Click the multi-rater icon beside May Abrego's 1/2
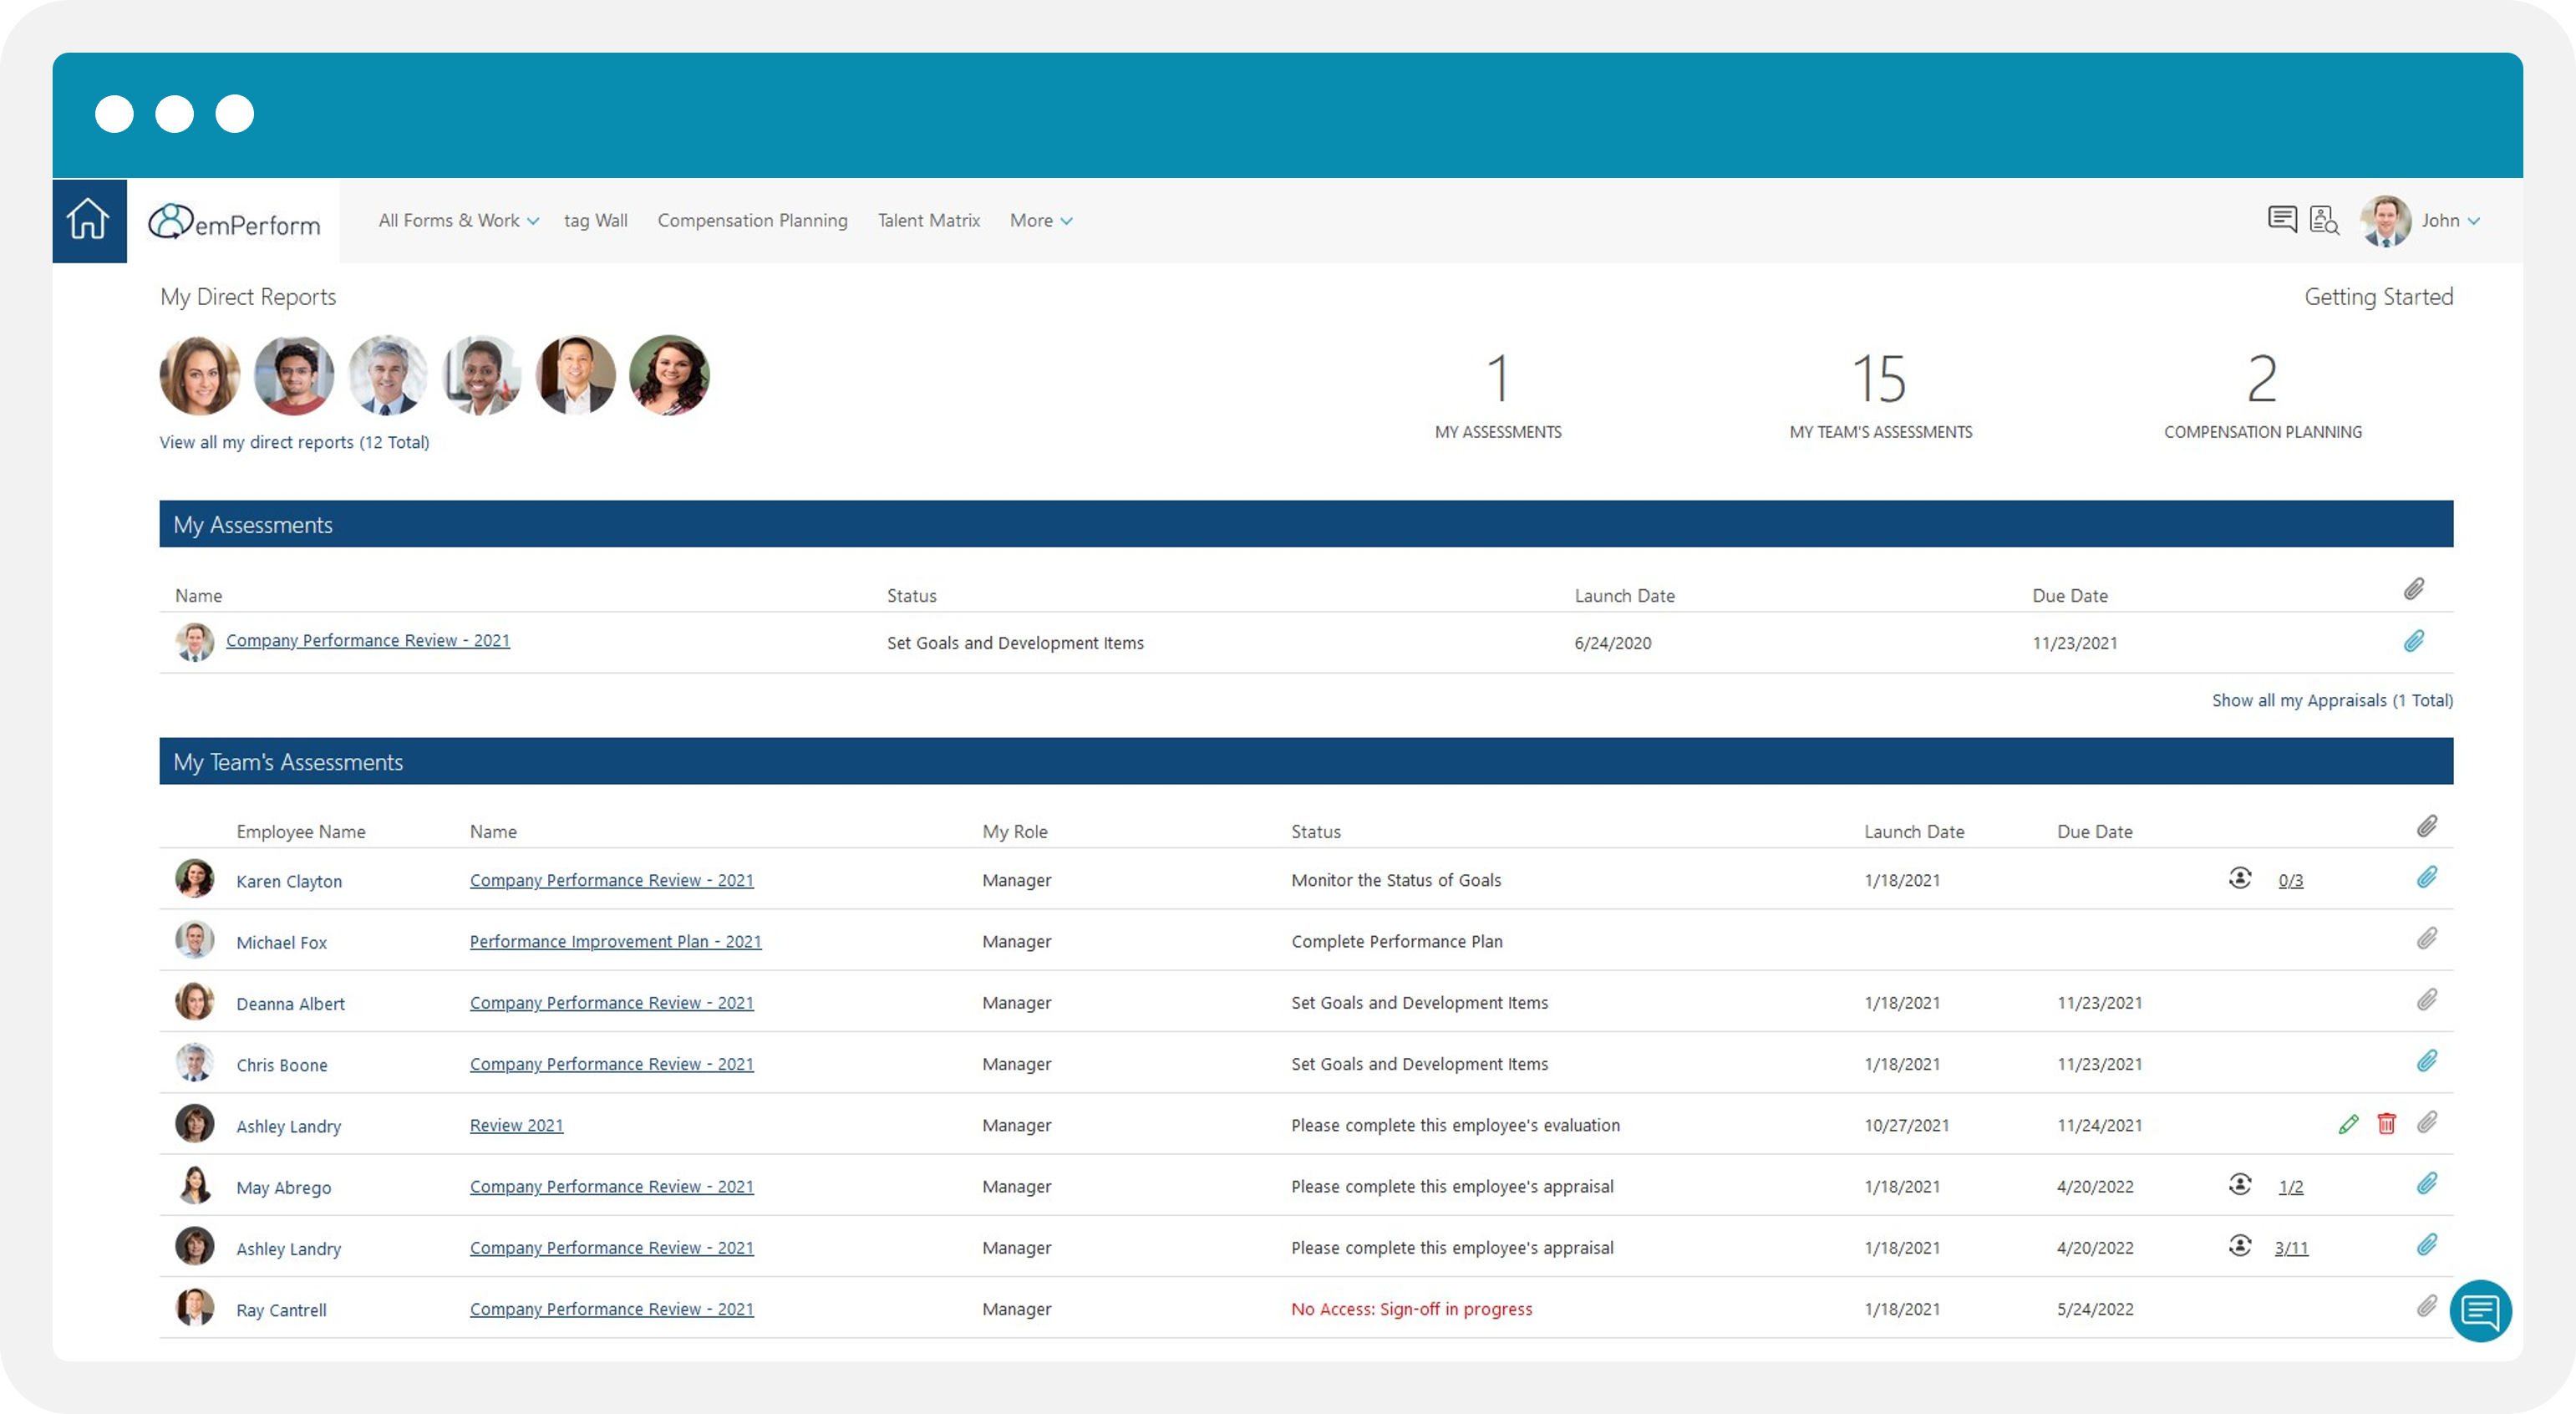The width and height of the screenshot is (2576, 1414). 2240,1185
